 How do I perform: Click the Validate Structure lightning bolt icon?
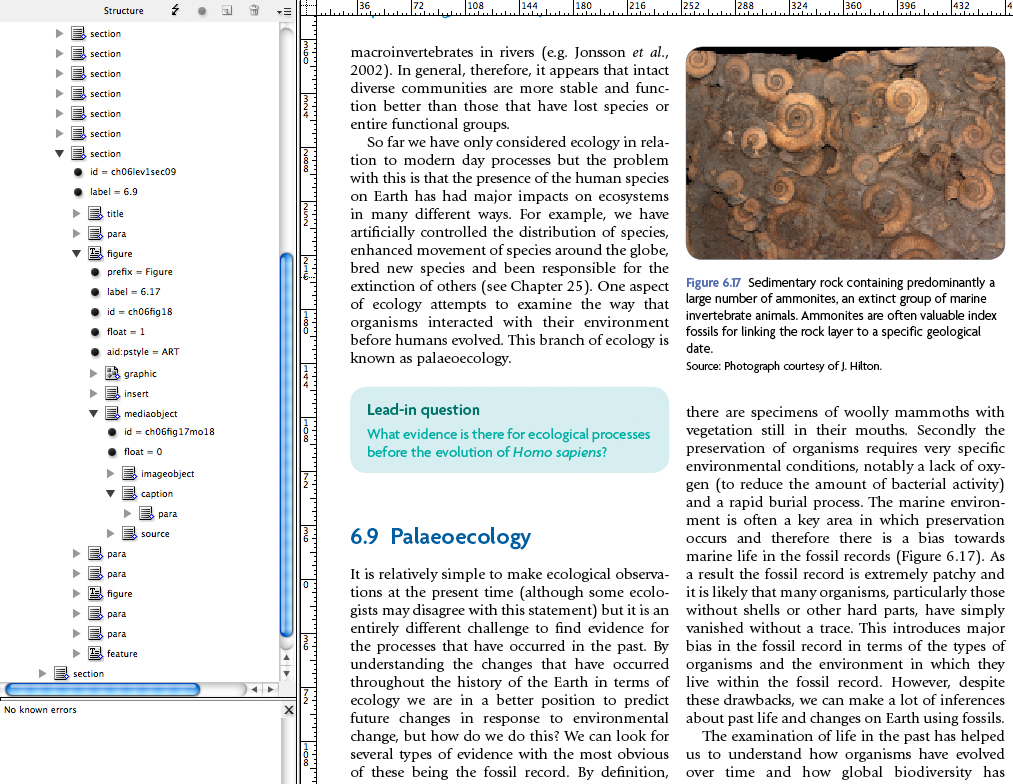[175, 10]
